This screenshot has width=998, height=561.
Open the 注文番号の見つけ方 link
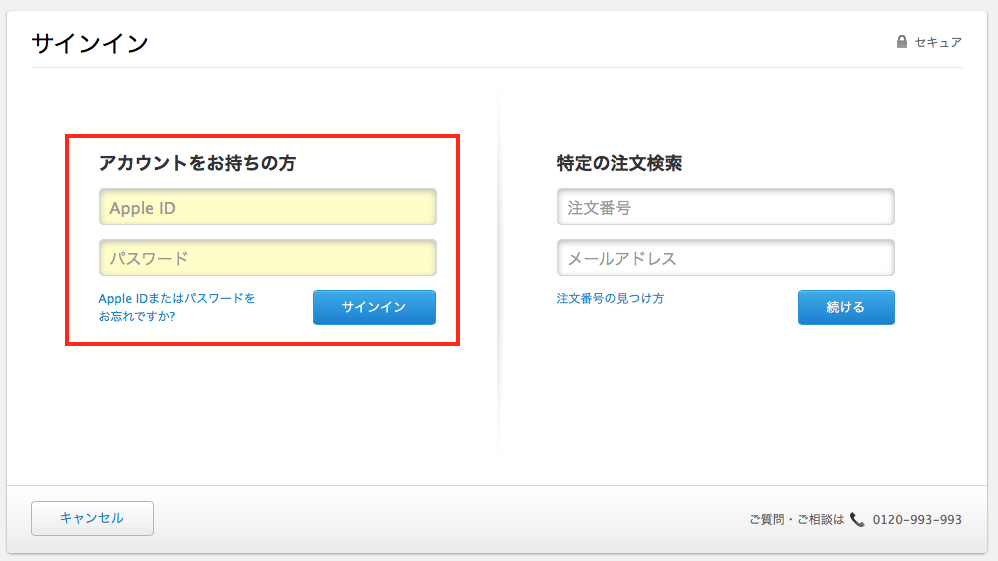[610, 298]
